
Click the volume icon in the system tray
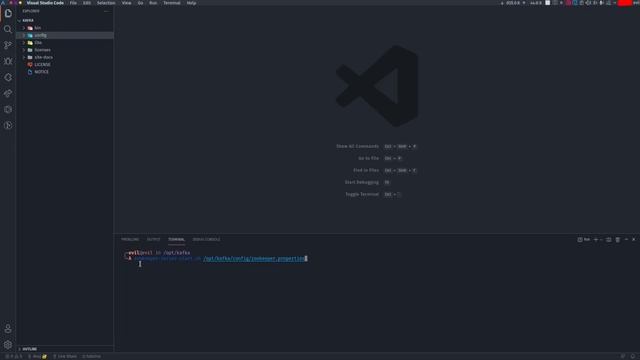(x=588, y=3)
